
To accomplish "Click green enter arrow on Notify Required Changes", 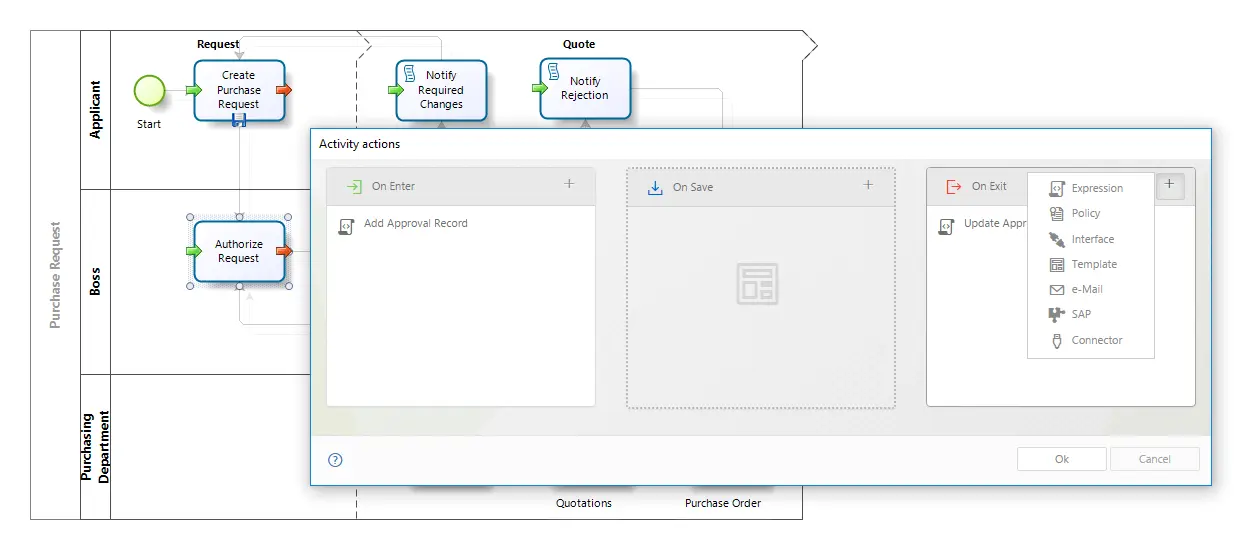I will click(x=396, y=90).
